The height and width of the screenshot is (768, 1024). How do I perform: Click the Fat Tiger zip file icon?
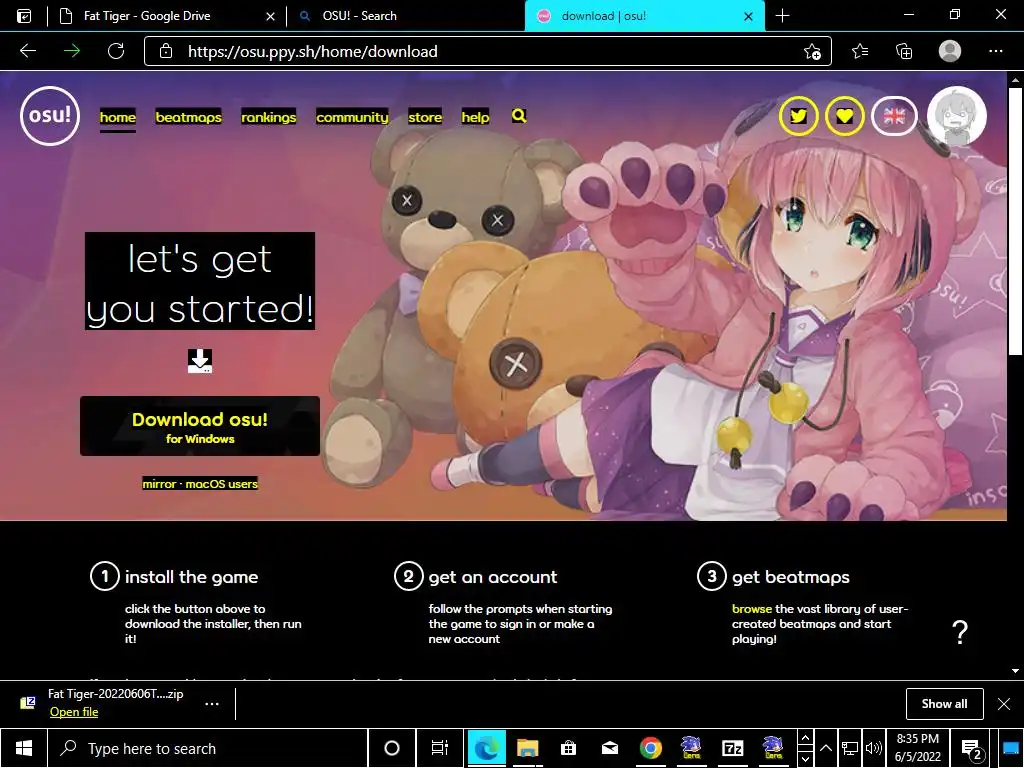(x=28, y=703)
